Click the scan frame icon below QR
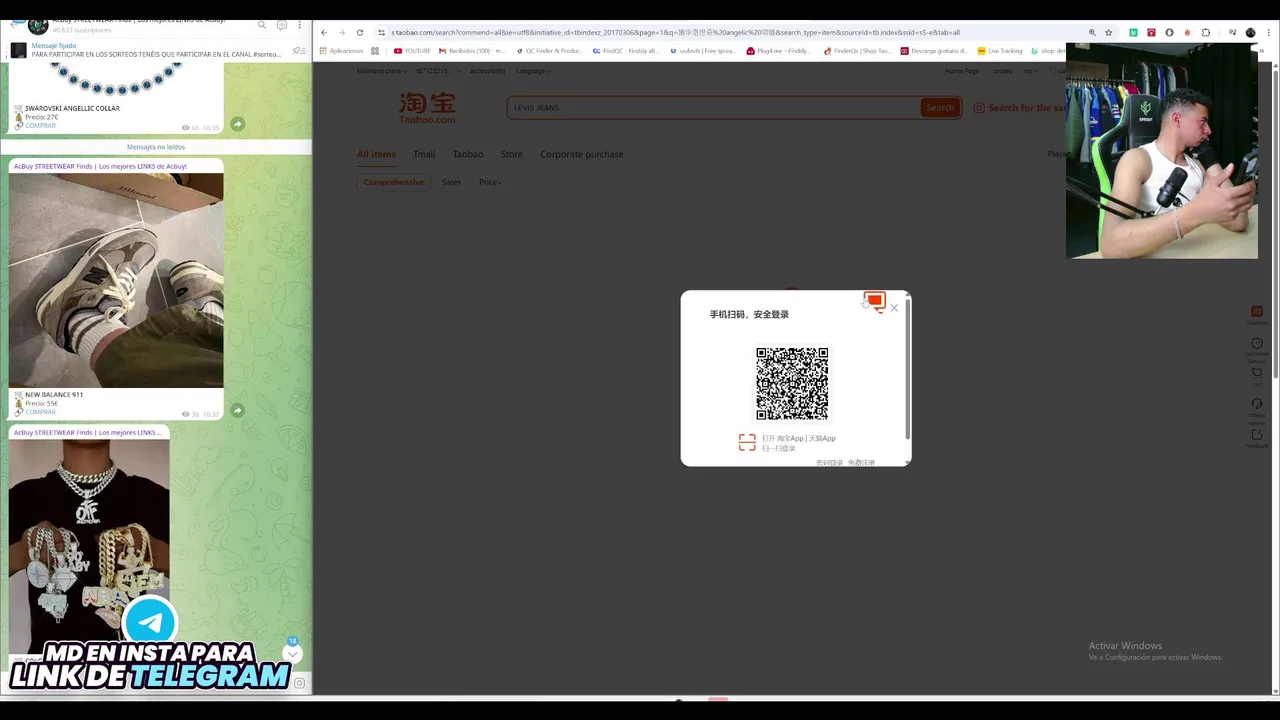 pos(747,443)
